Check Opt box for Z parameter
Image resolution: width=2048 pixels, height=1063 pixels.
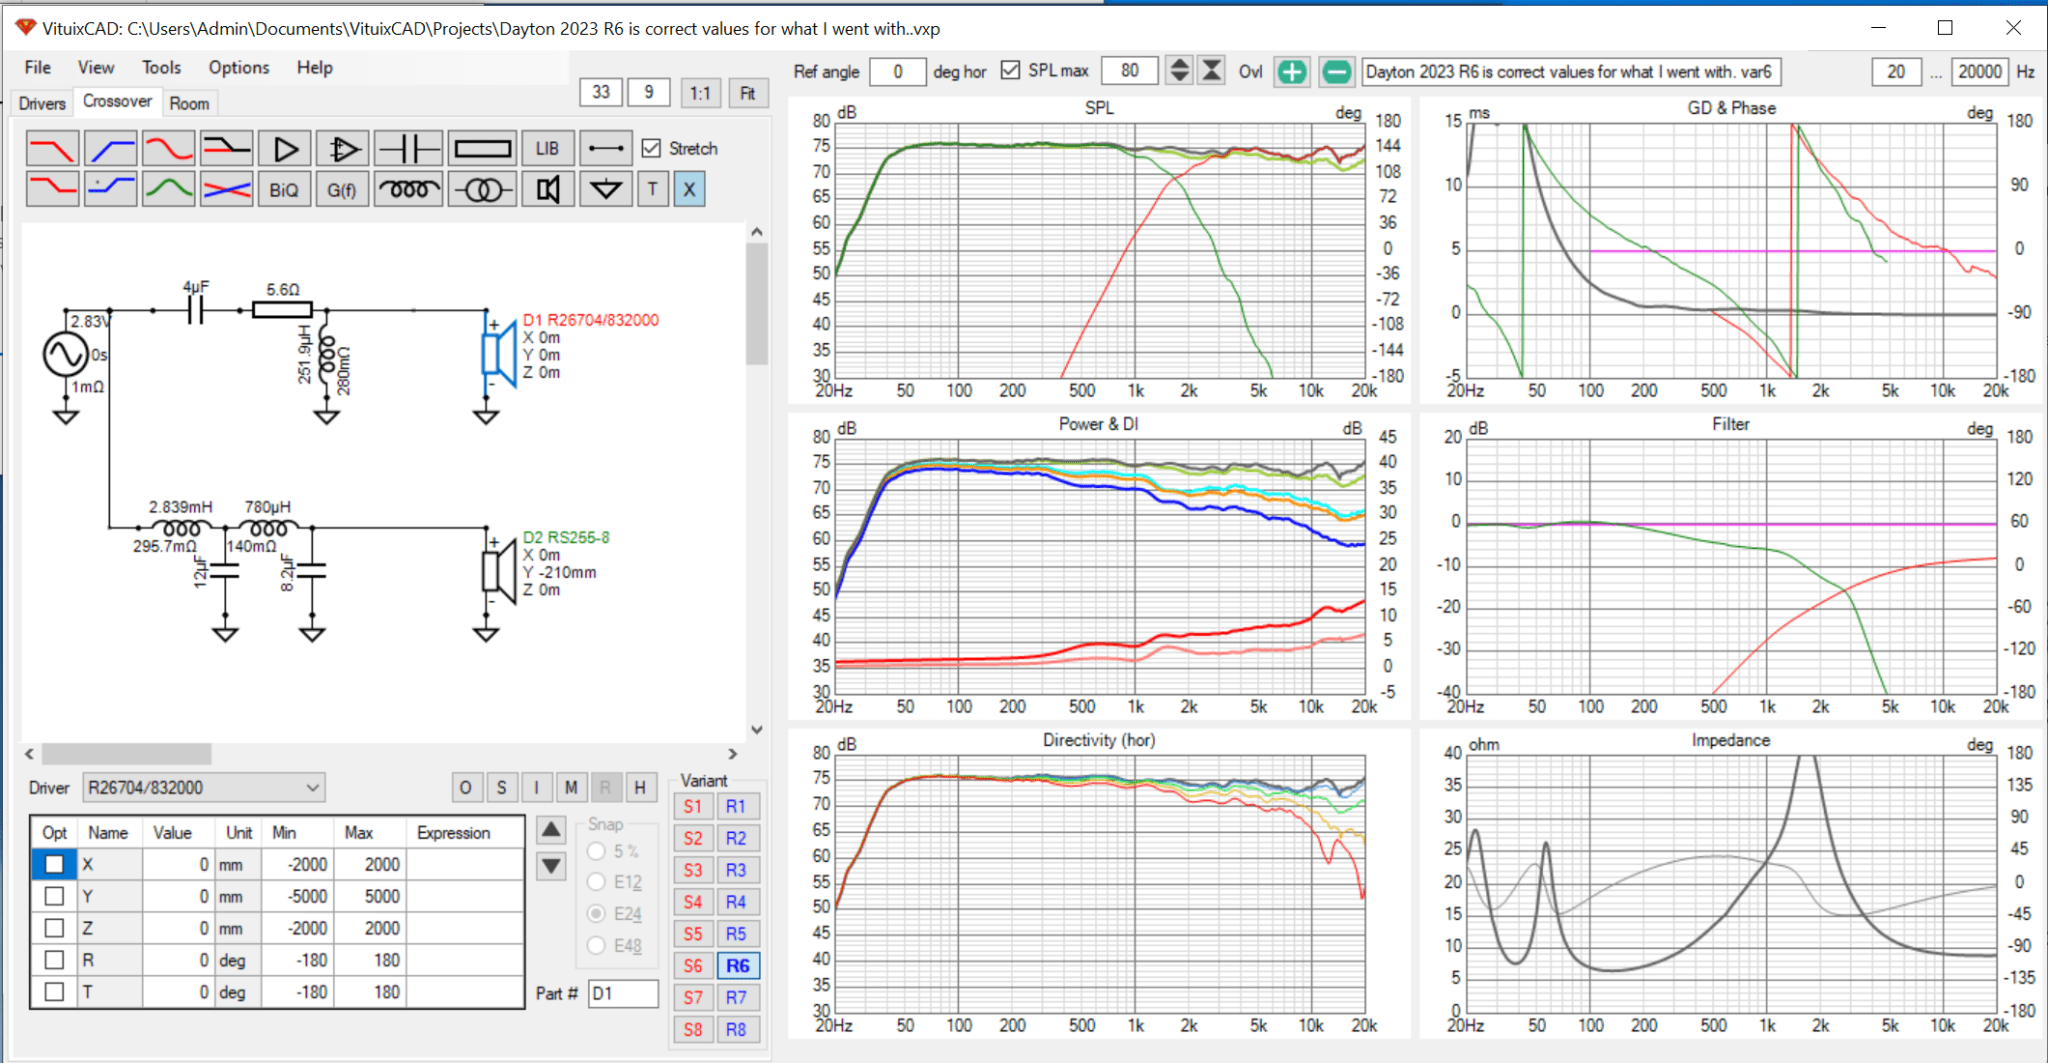pos(54,928)
